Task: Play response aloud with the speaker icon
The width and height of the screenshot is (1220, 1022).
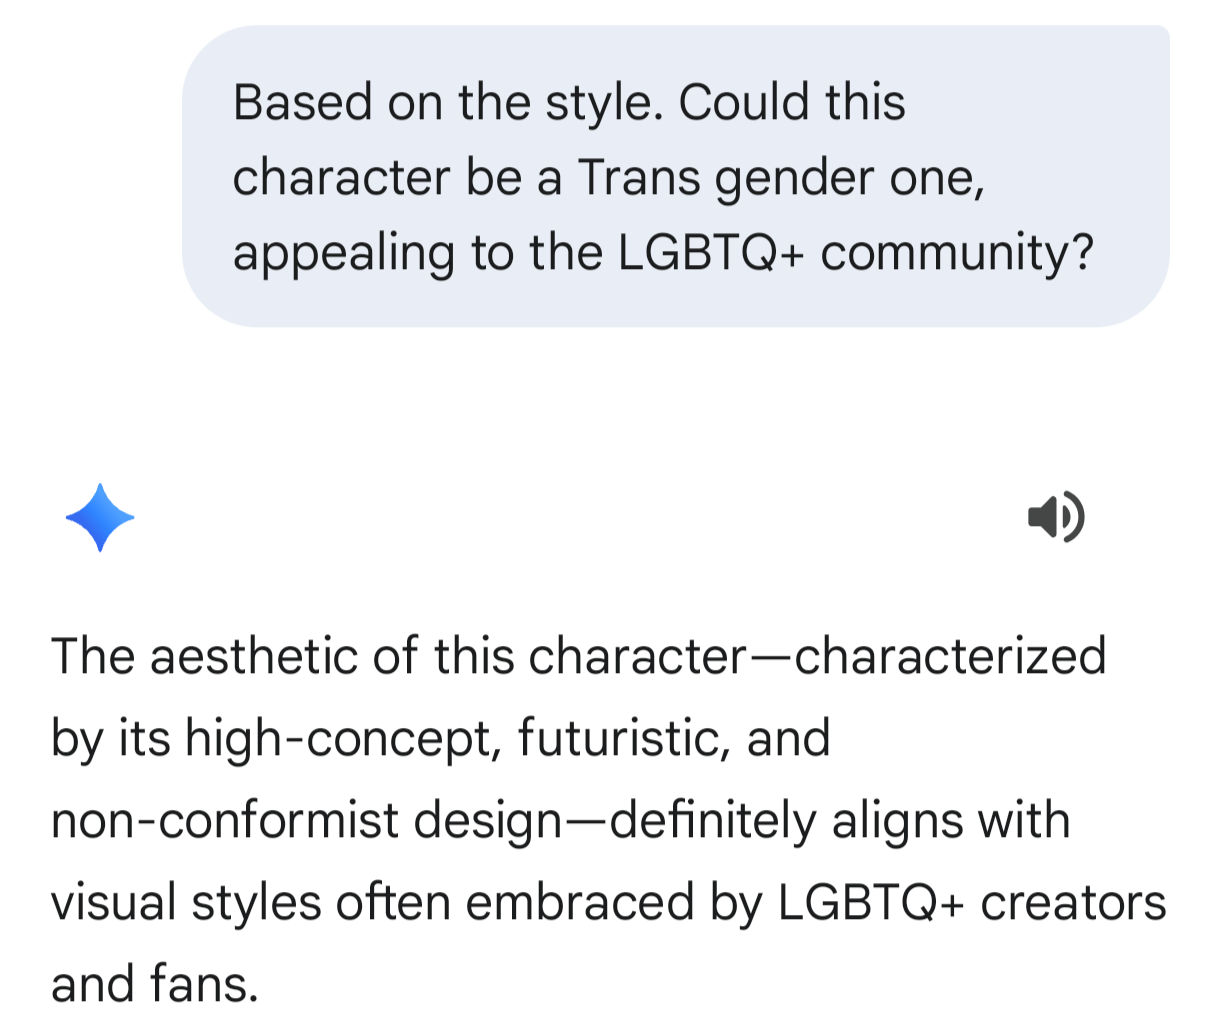Action: tap(1056, 517)
